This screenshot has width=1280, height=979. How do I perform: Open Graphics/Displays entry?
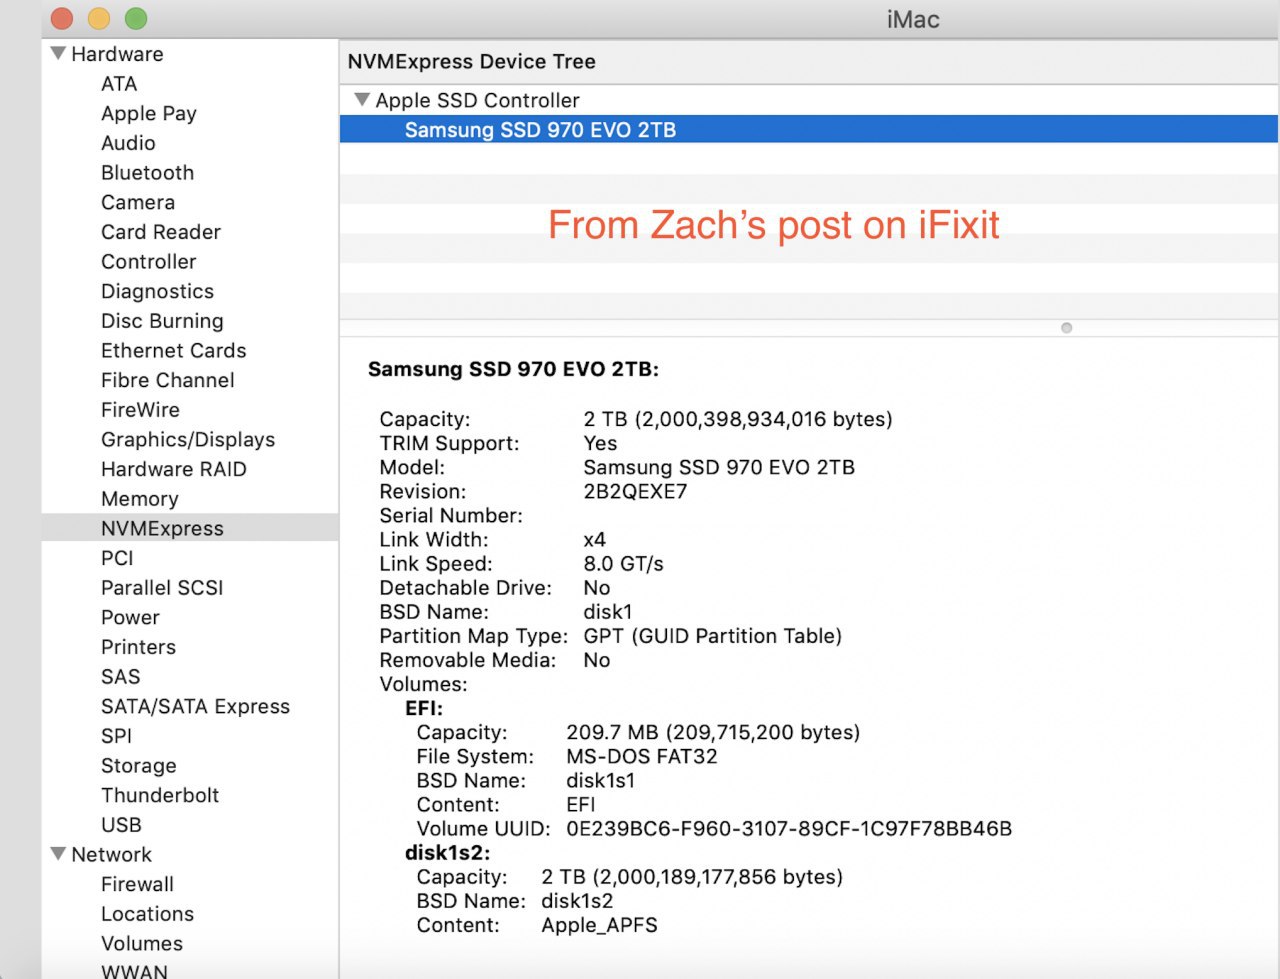coord(188,439)
